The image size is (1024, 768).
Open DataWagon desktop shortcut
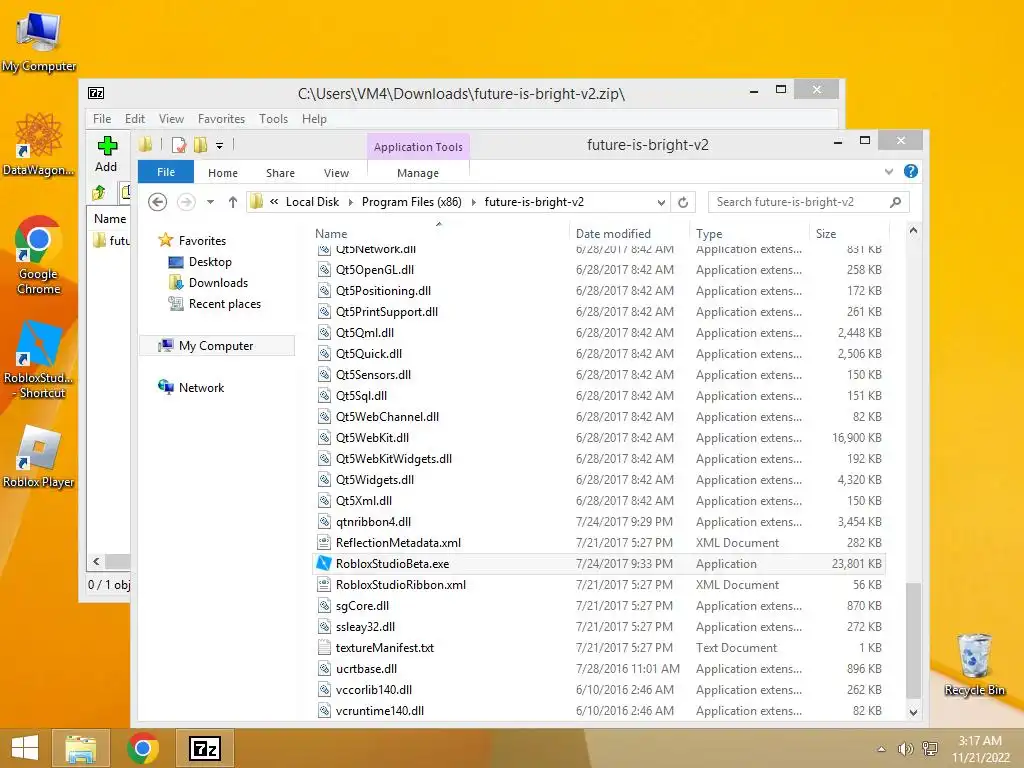point(39,144)
